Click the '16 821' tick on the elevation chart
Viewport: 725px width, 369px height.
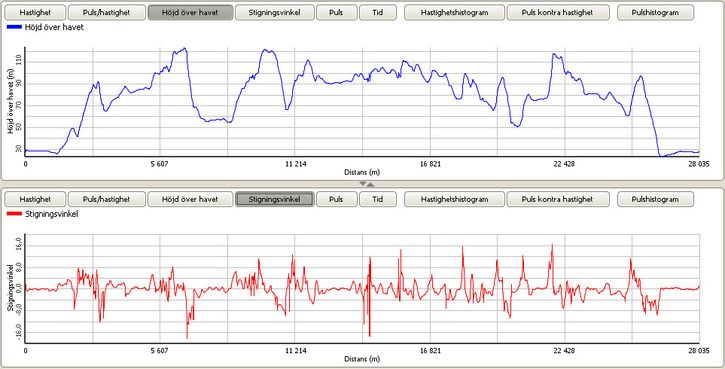tap(430, 164)
